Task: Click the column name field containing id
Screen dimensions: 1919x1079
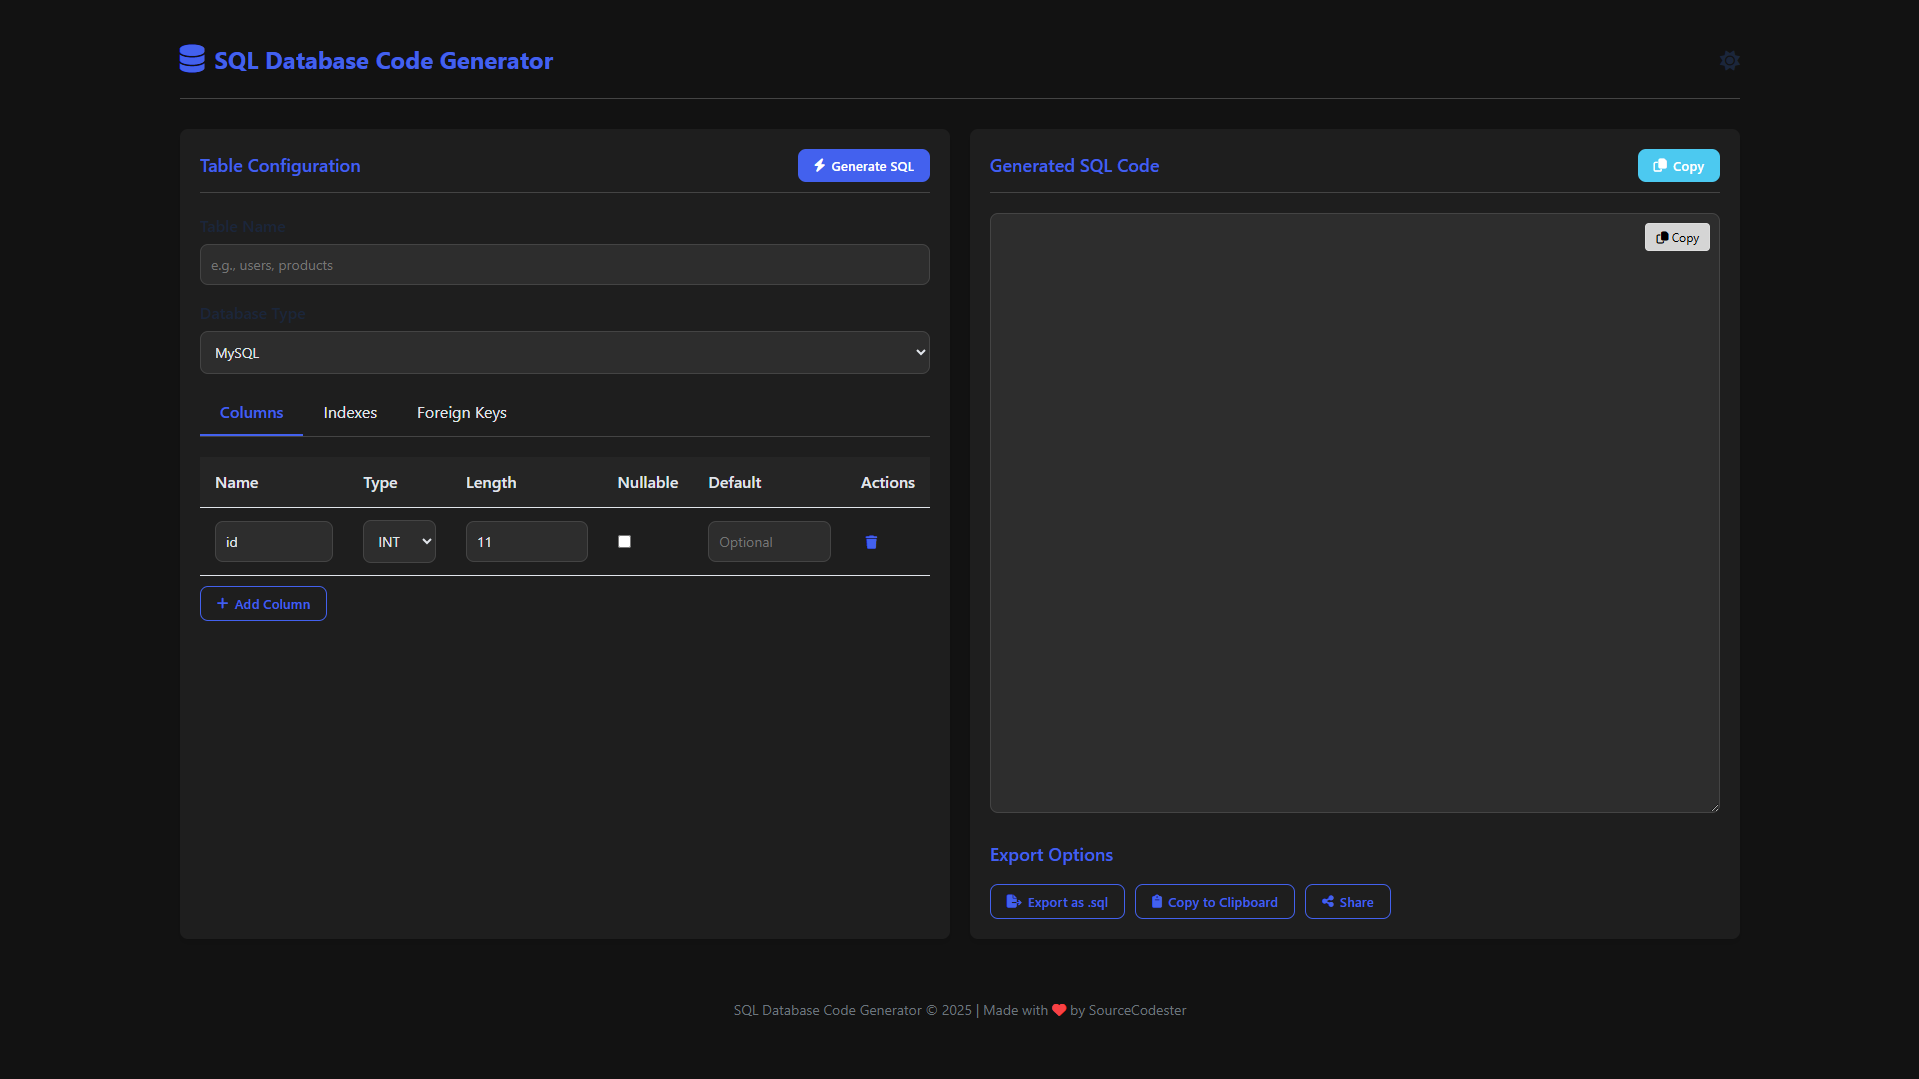Action: pyautogui.click(x=273, y=542)
